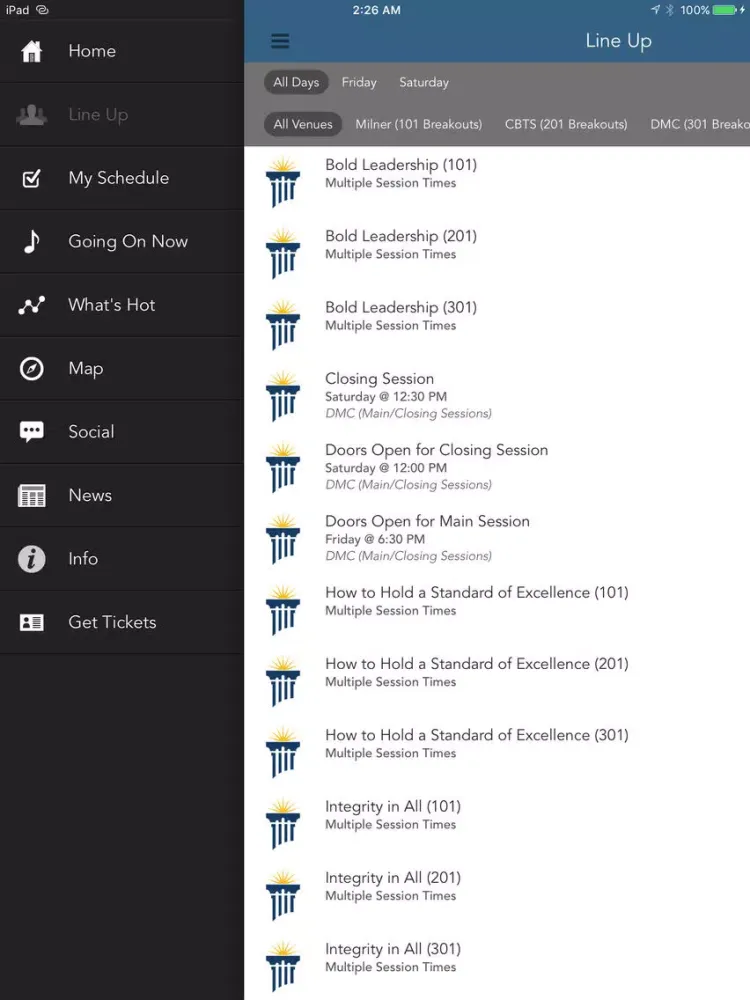The height and width of the screenshot is (1000, 750).
Task: Tap the What's Hot graph icon
Action: [x=31, y=305]
